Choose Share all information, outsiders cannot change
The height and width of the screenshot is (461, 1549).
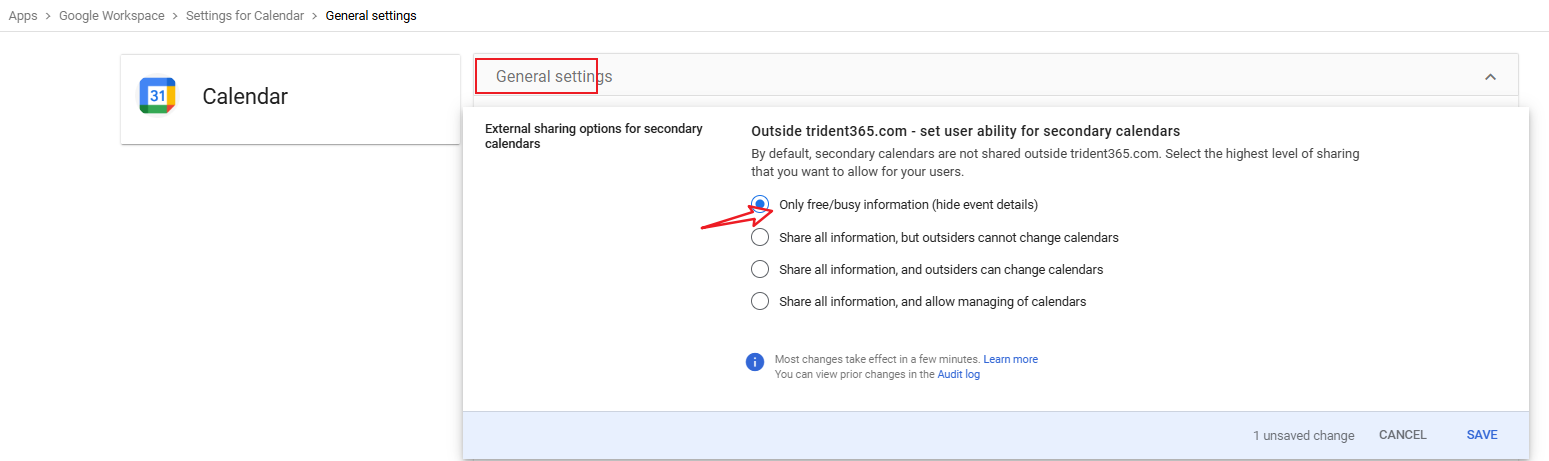760,238
